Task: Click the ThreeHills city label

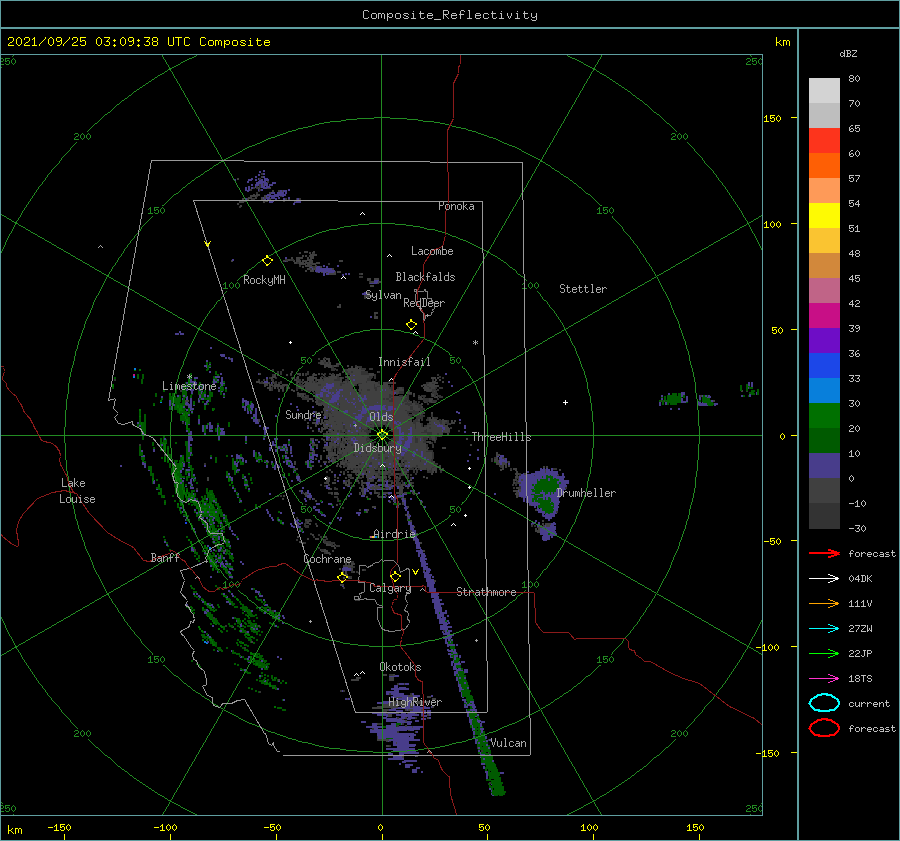Action: pyautogui.click(x=502, y=437)
